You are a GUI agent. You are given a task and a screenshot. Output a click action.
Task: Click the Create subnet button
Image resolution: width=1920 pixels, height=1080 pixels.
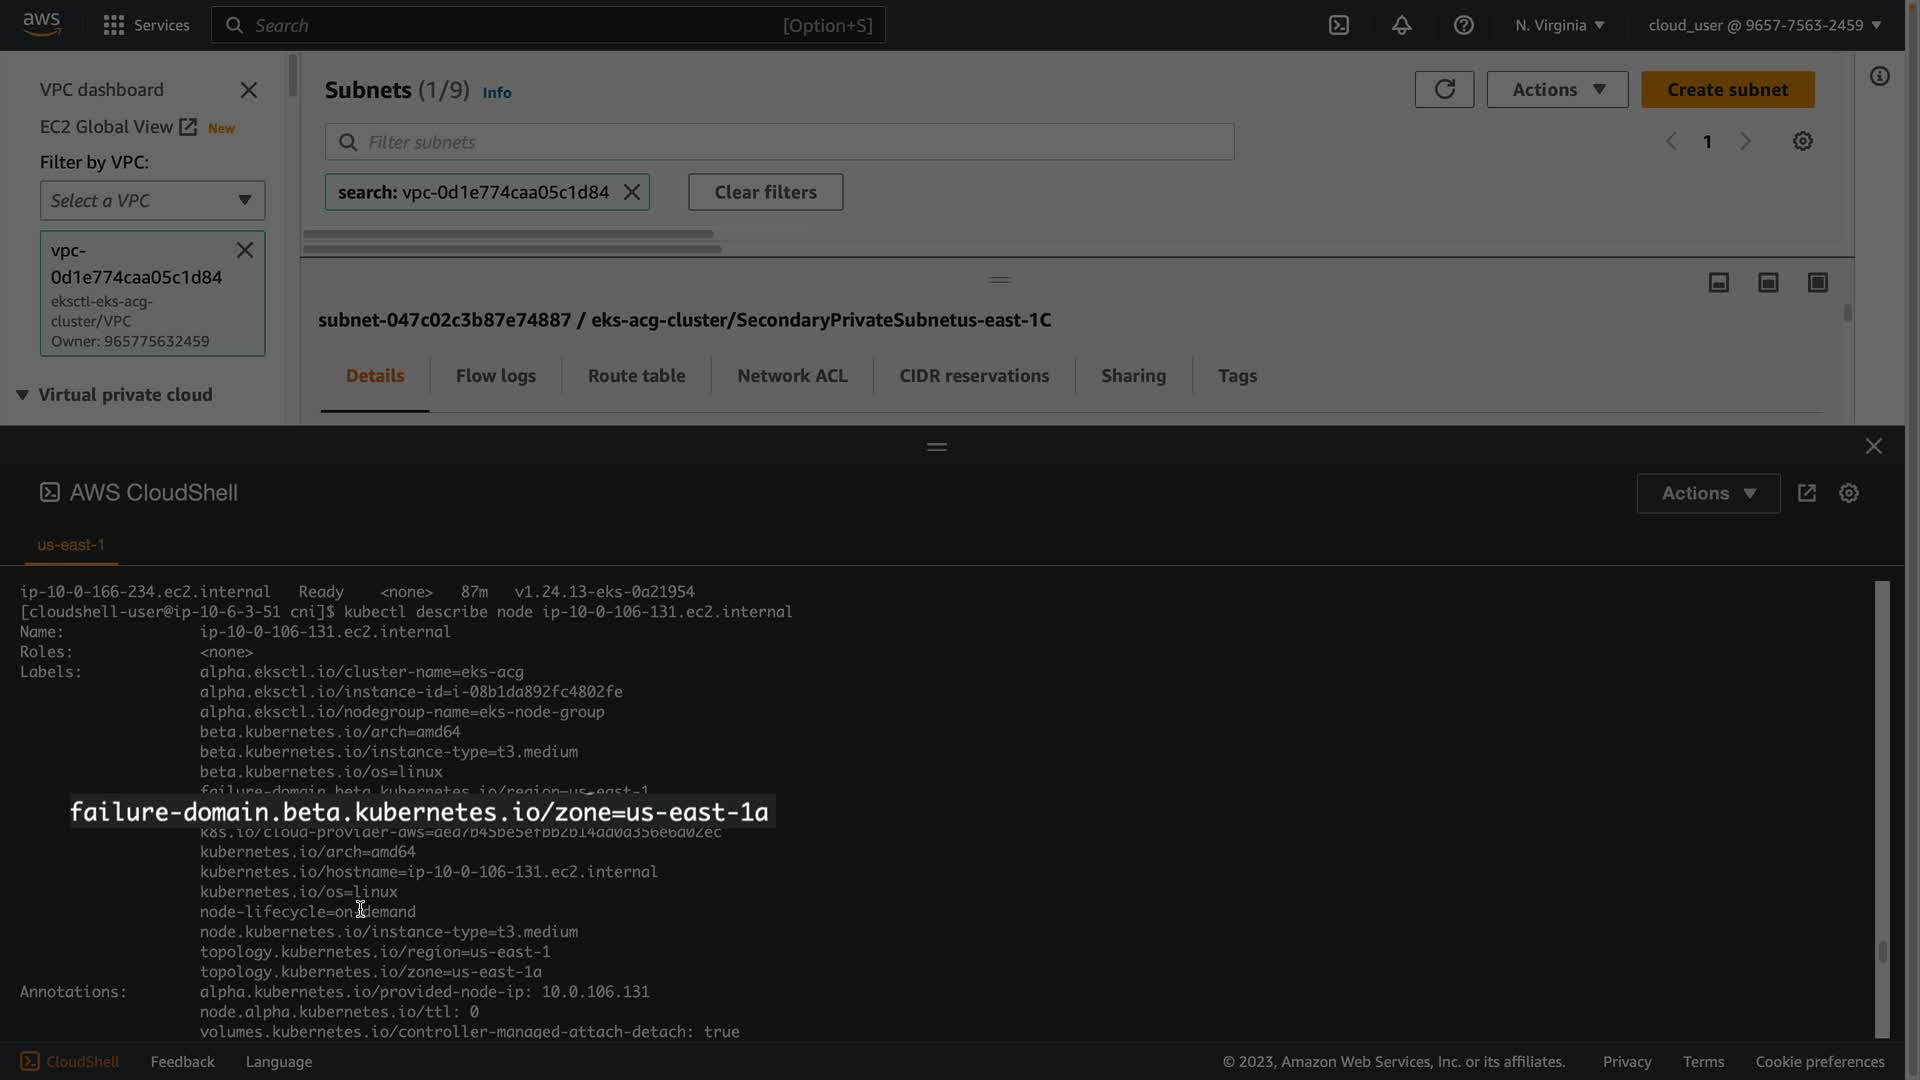1727,89
